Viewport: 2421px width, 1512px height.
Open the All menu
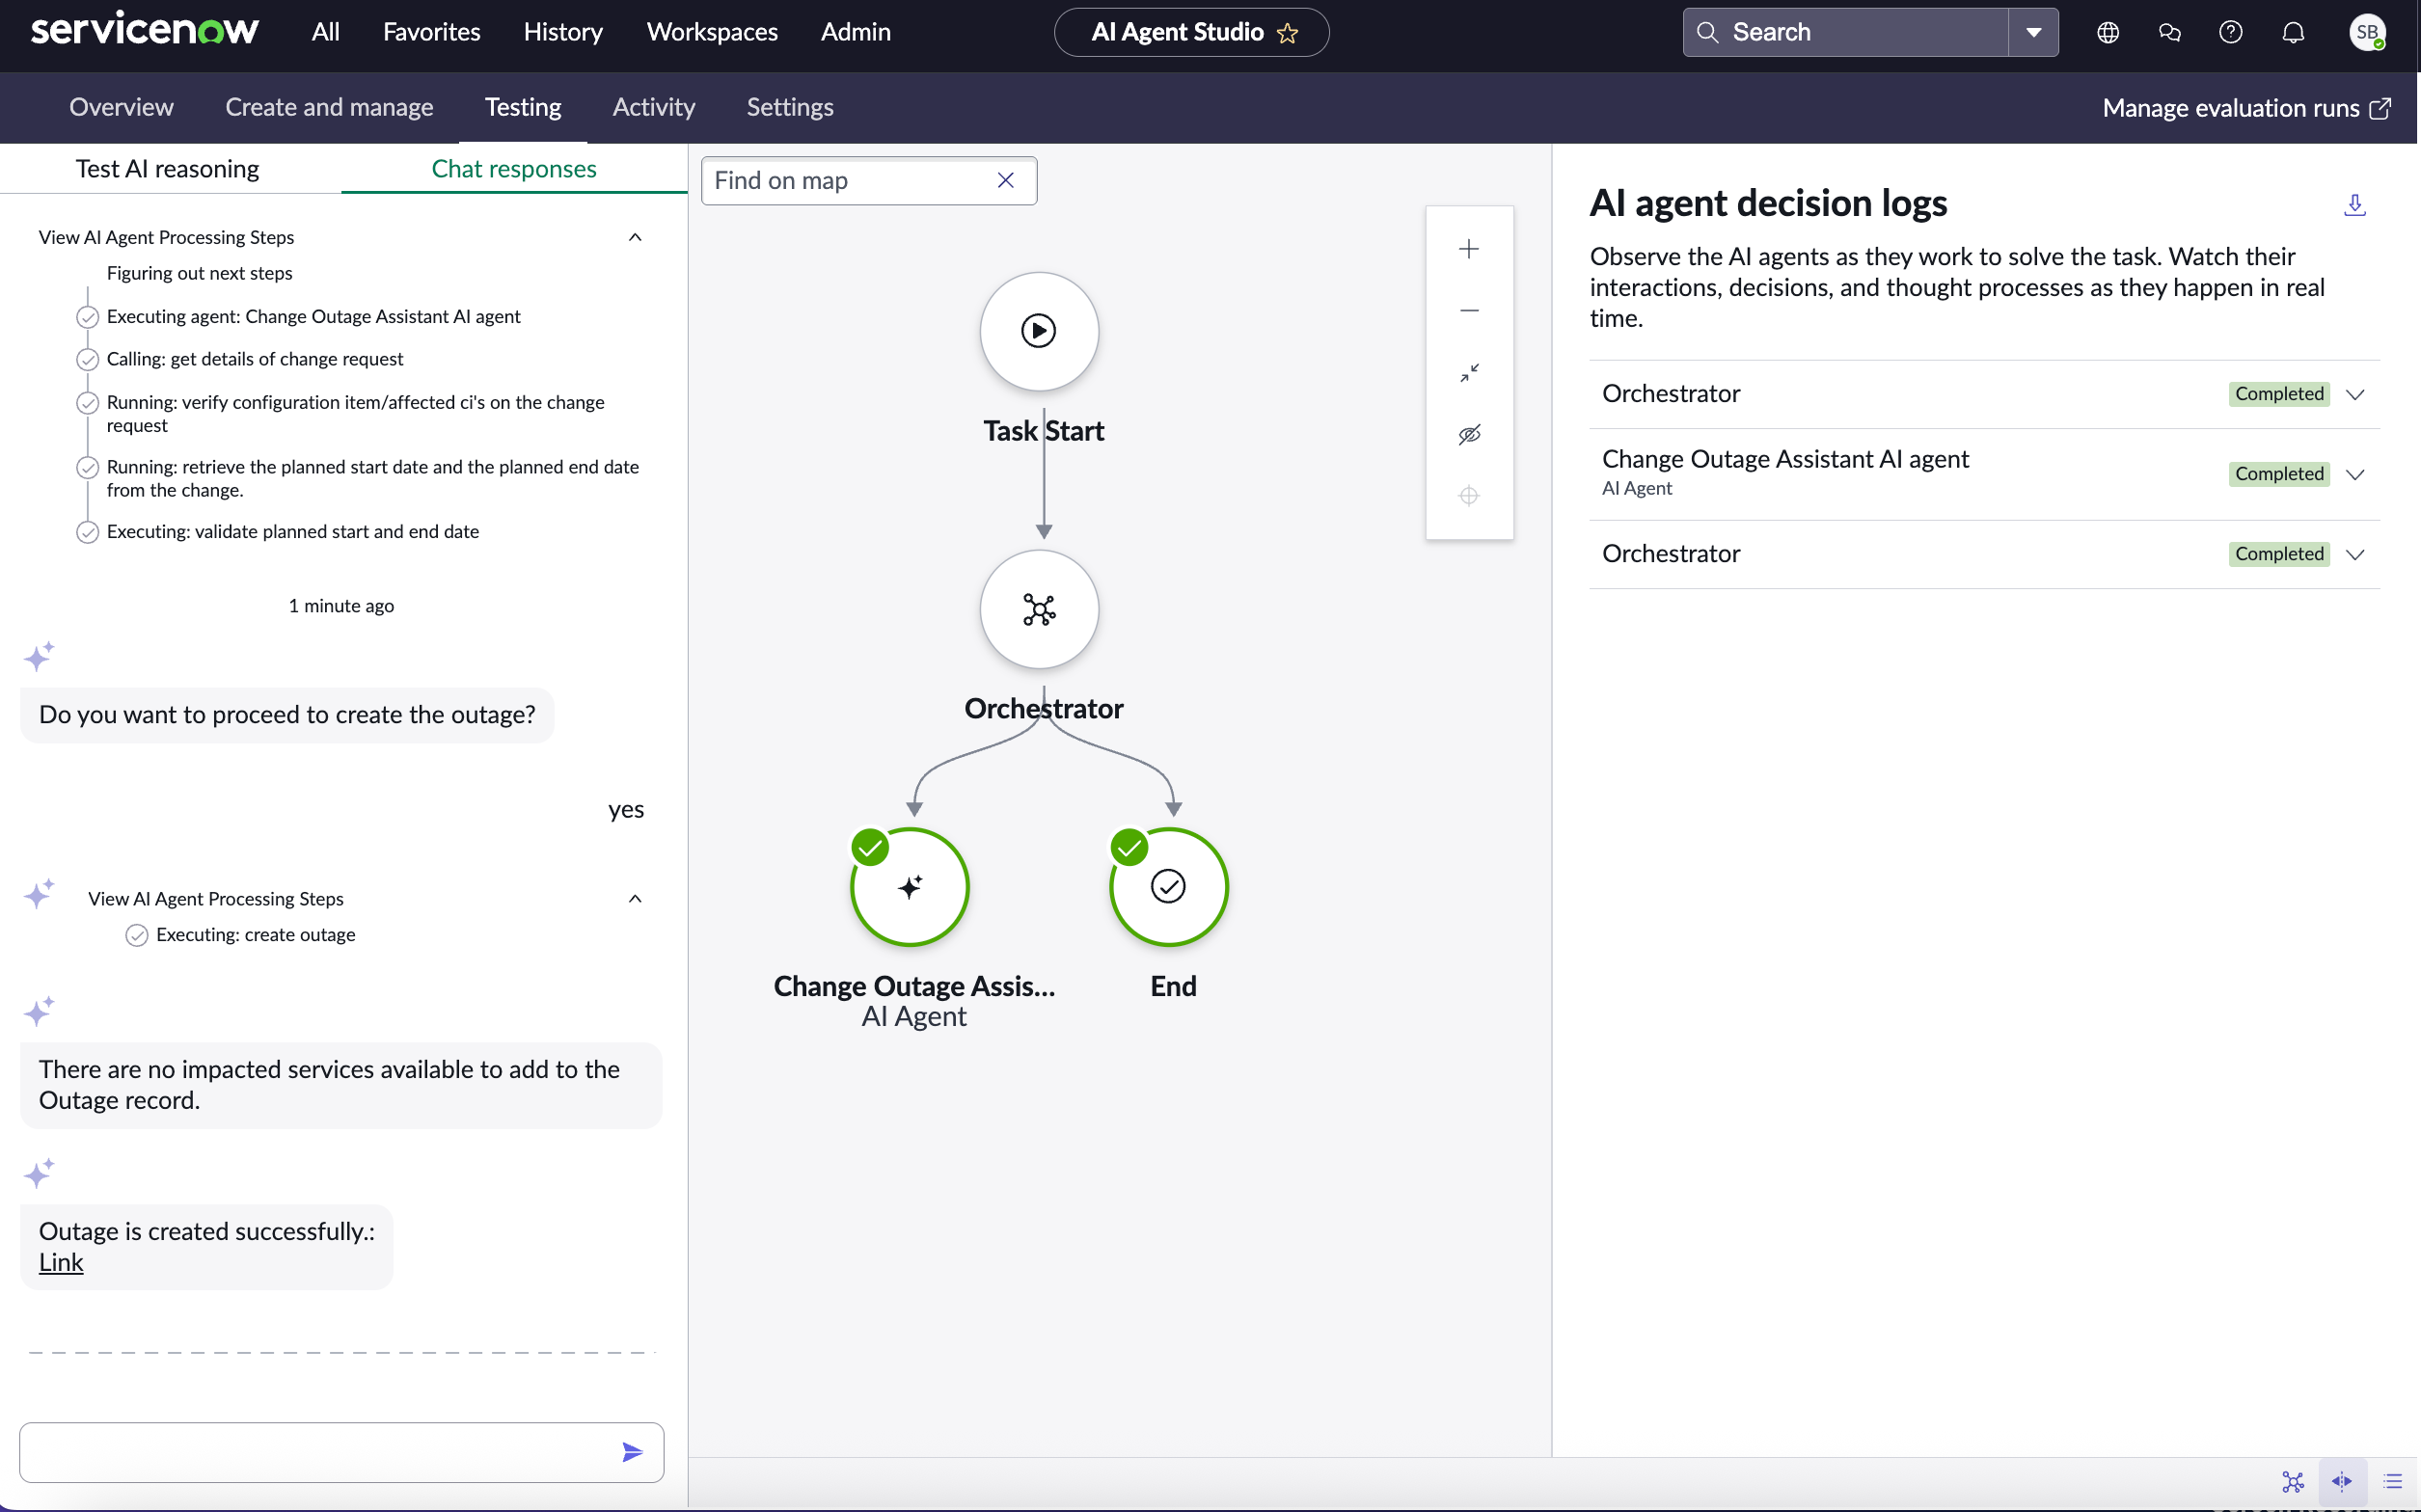[x=325, y=32]
